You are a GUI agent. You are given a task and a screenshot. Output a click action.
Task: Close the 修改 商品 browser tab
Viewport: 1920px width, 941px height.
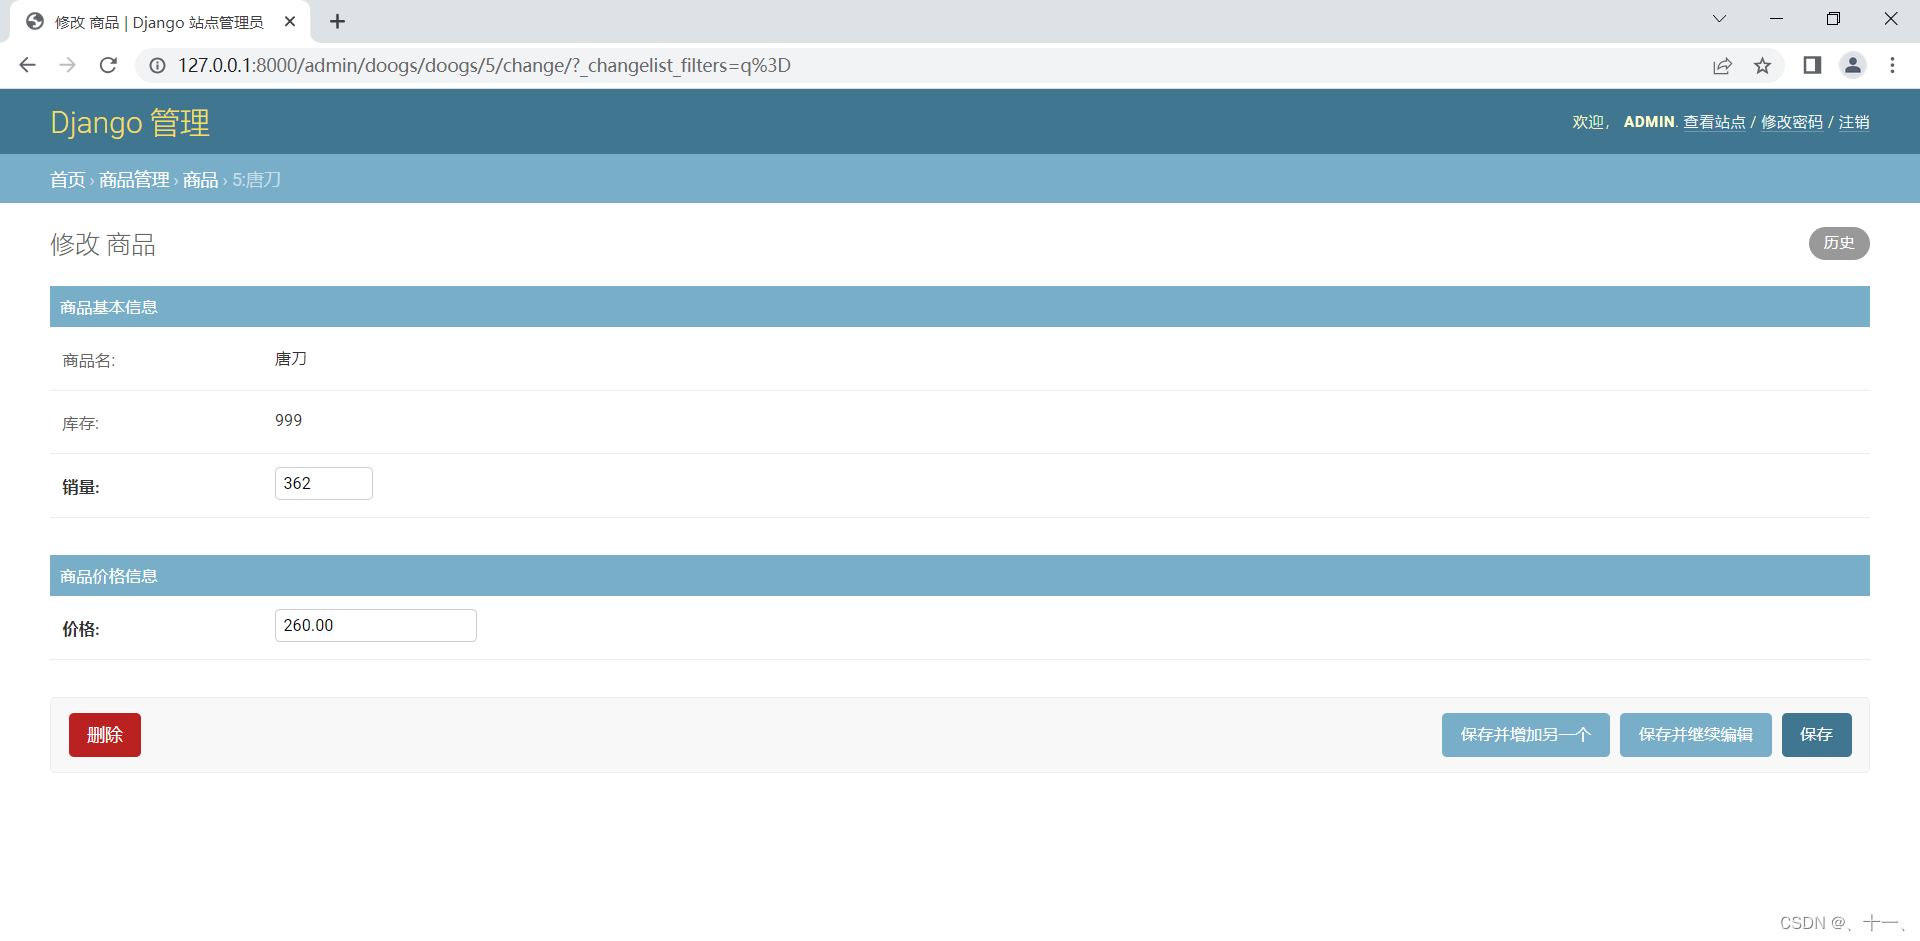click(x=290, y=21)
